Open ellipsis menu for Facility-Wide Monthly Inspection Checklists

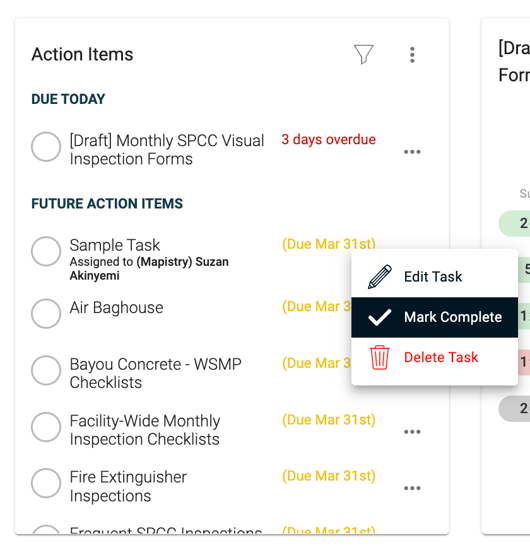click(x=412, y=432)
